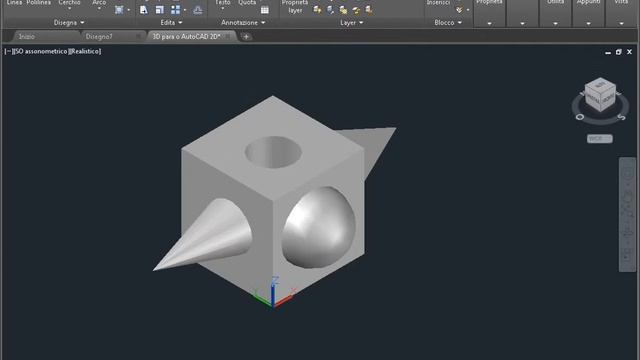640x360 pixels.
Task: Click the first layer tool icon
Action: point(317,10)
